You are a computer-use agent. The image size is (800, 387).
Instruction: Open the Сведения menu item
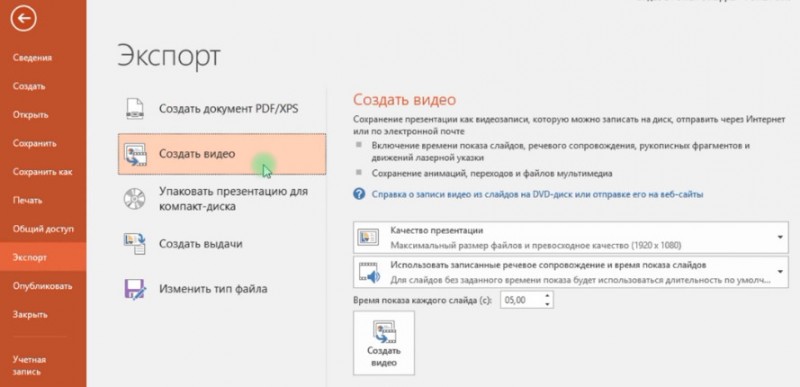[32, 58]
